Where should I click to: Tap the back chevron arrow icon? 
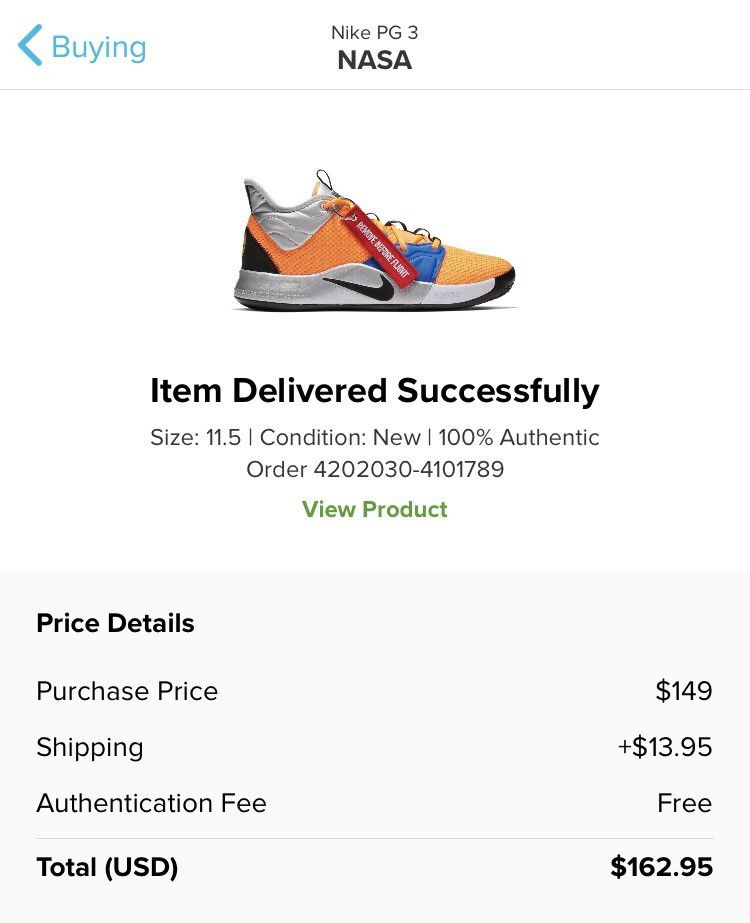click(x=30, y=46)
